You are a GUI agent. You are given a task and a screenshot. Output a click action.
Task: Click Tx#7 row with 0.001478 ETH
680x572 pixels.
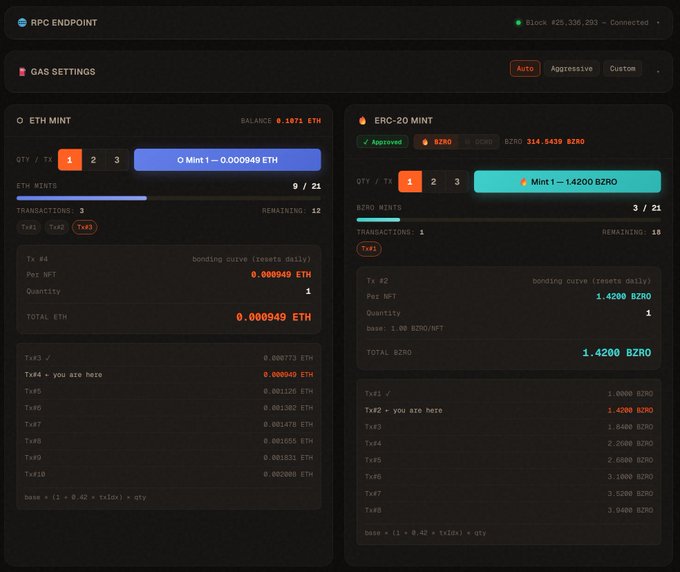point(169,424)
